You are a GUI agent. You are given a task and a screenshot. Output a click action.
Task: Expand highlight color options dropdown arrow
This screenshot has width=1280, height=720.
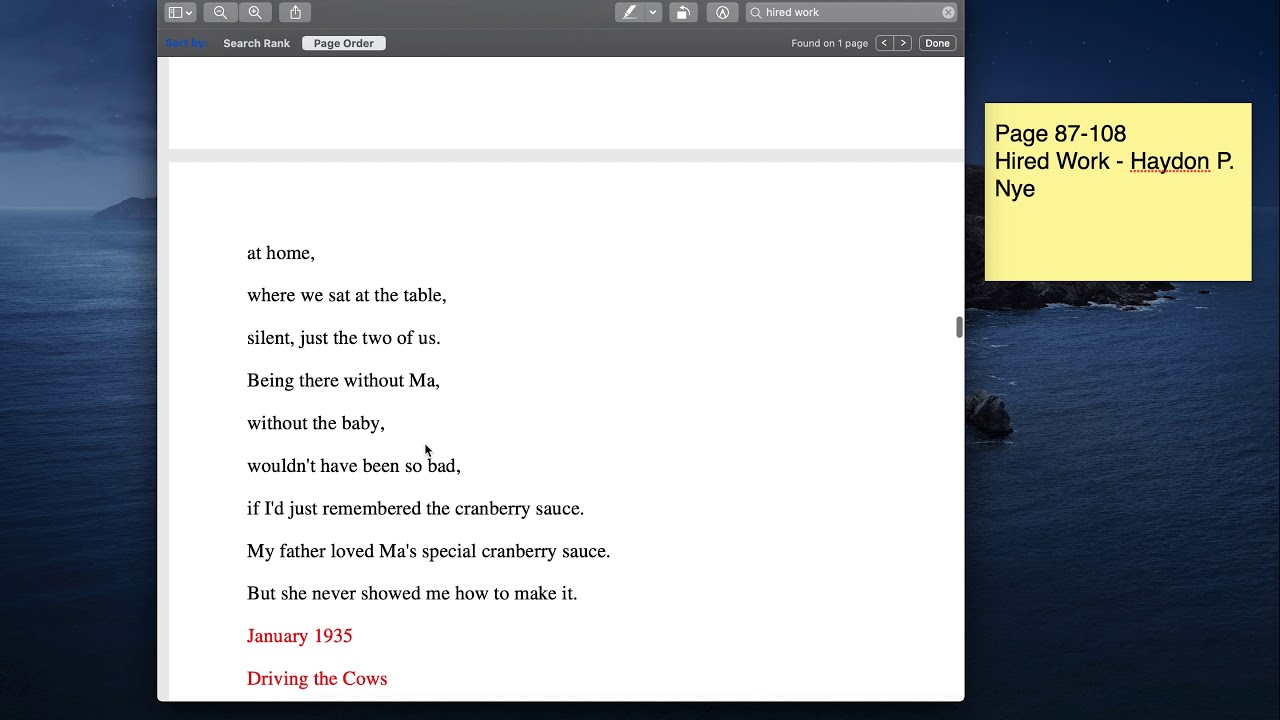point(653,12)
